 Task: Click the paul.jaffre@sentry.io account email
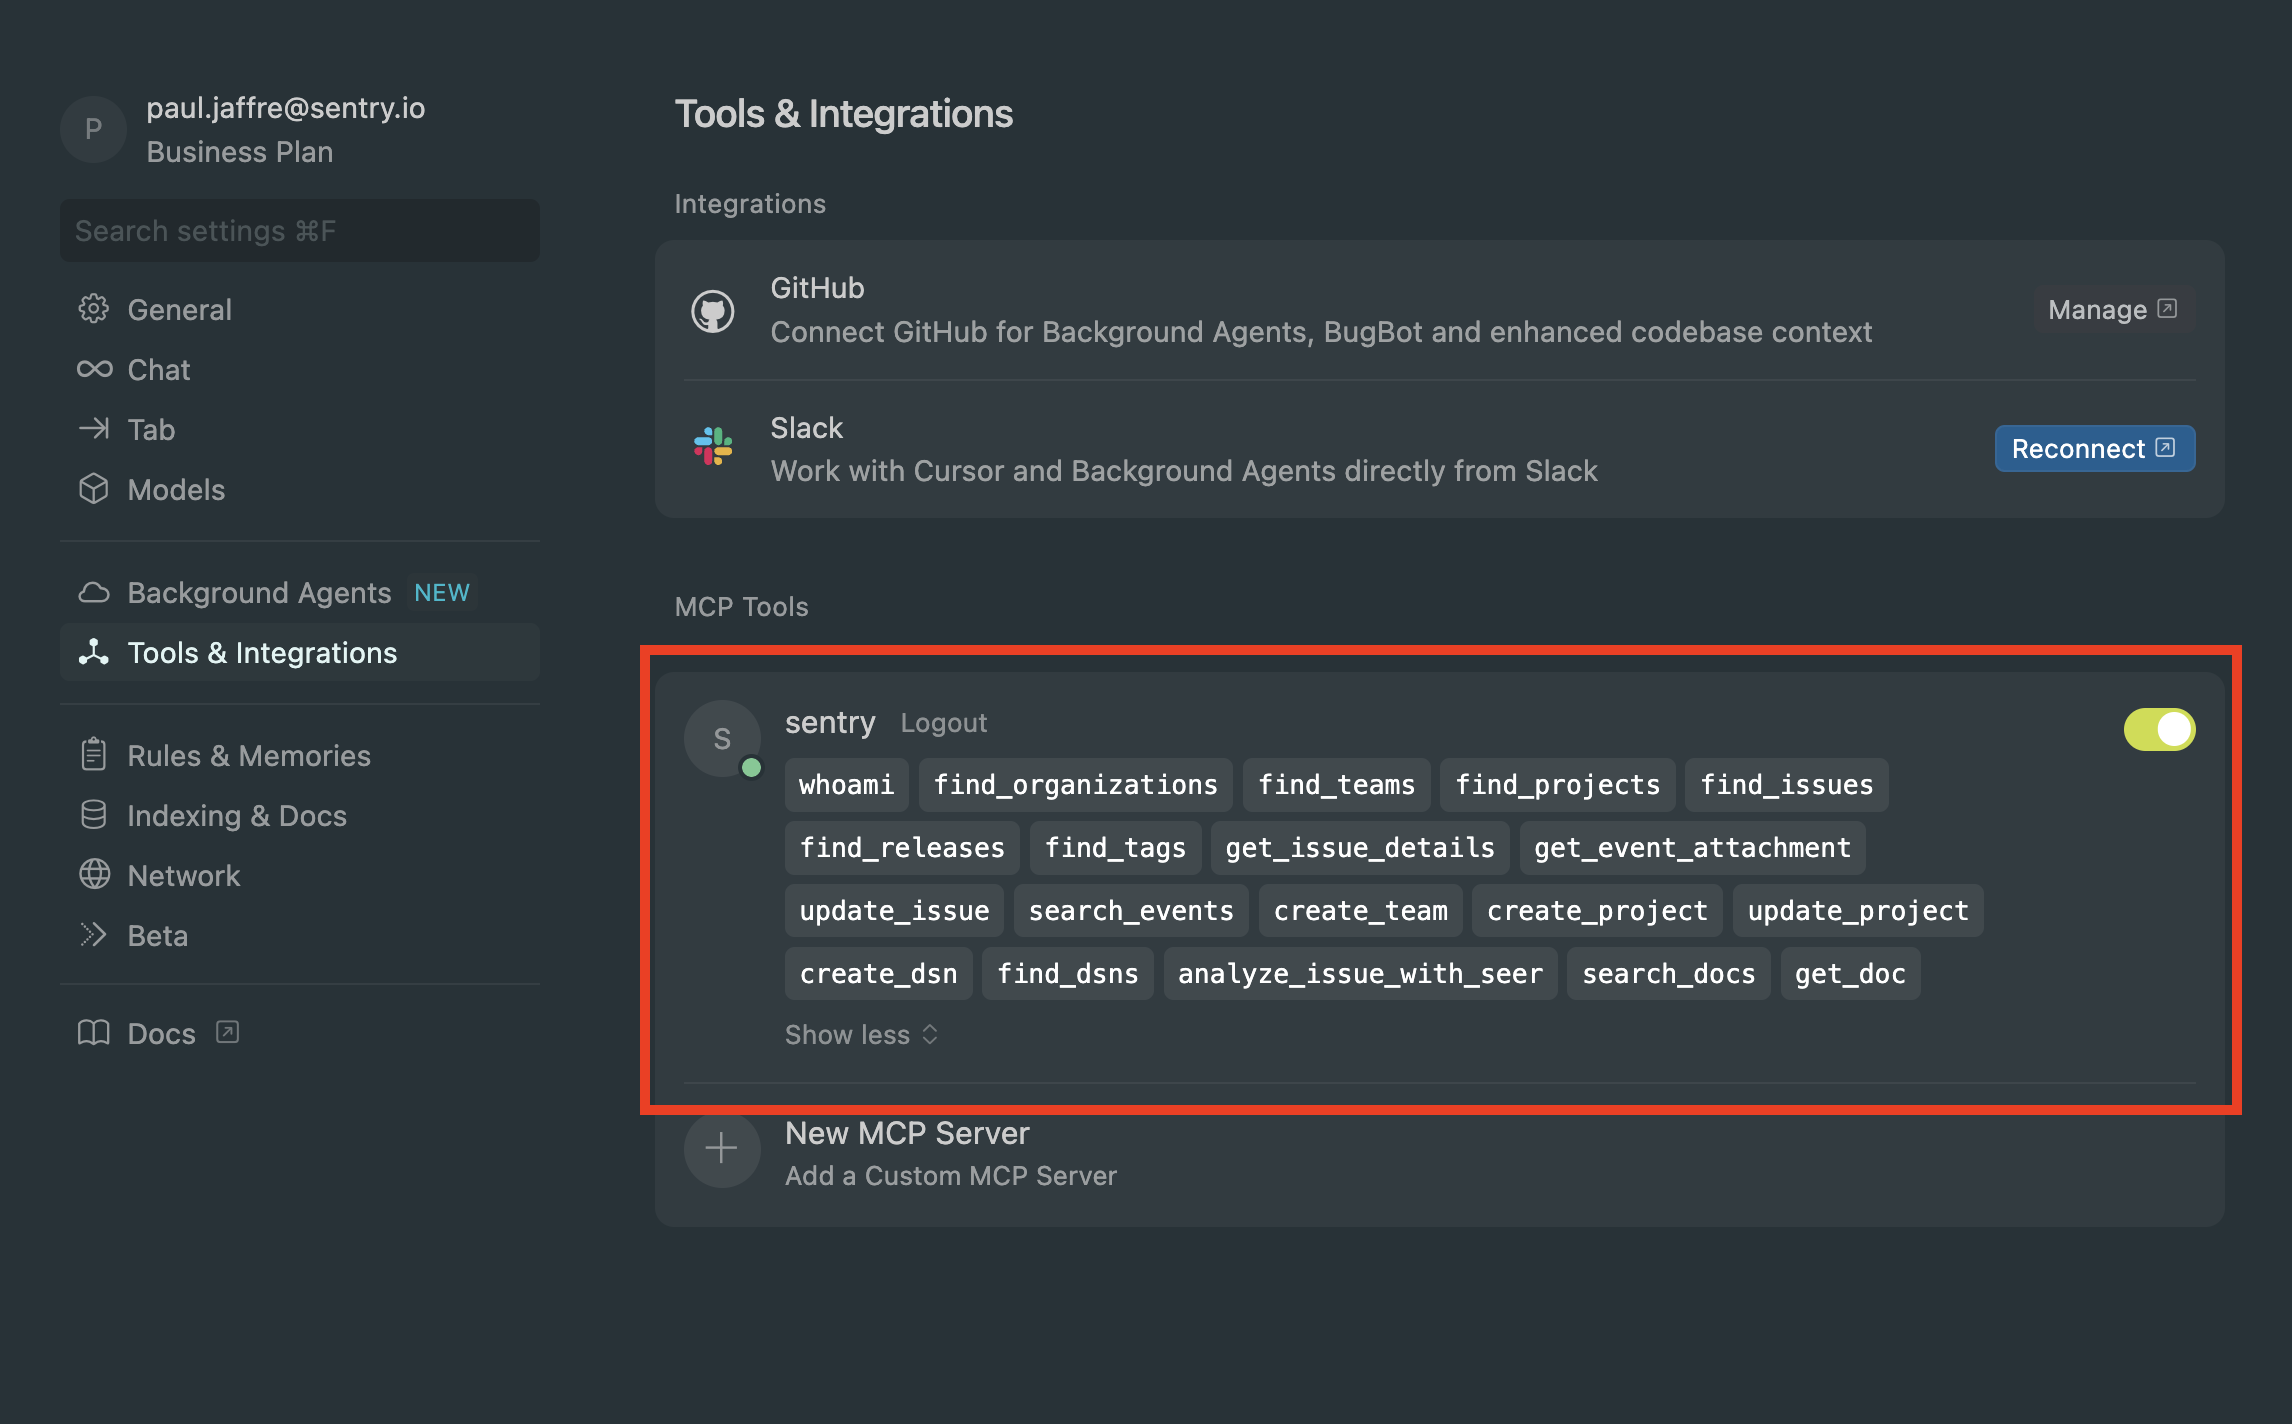pos(286,107)
